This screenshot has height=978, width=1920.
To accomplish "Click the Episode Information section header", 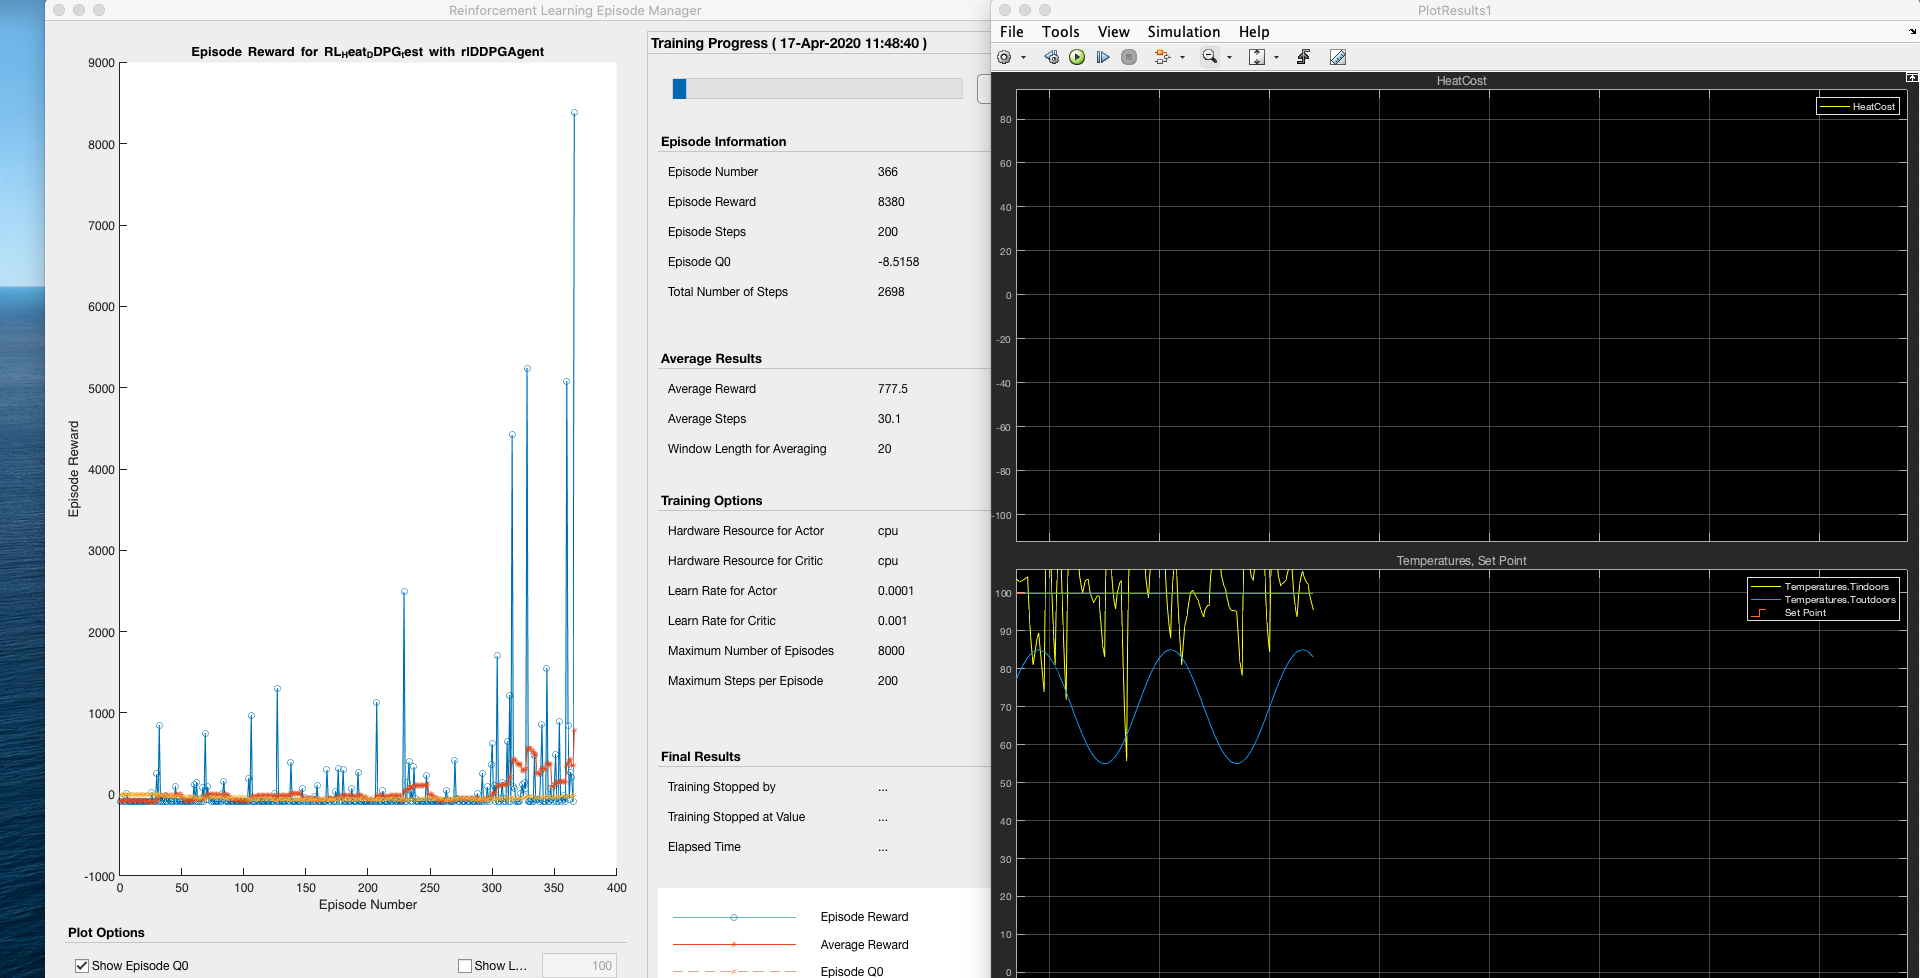I will tap(723, 142).
